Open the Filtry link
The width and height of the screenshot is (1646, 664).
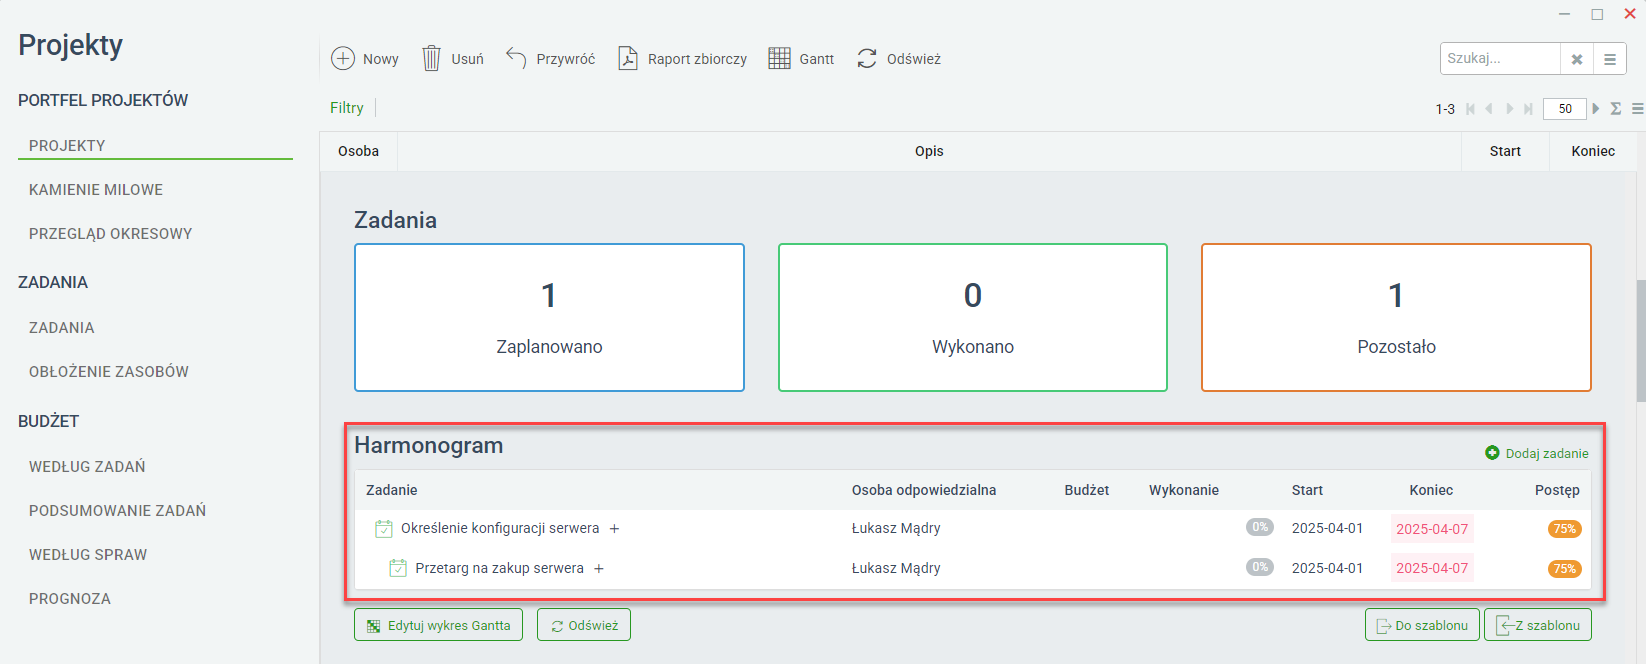tap(347, 108)
